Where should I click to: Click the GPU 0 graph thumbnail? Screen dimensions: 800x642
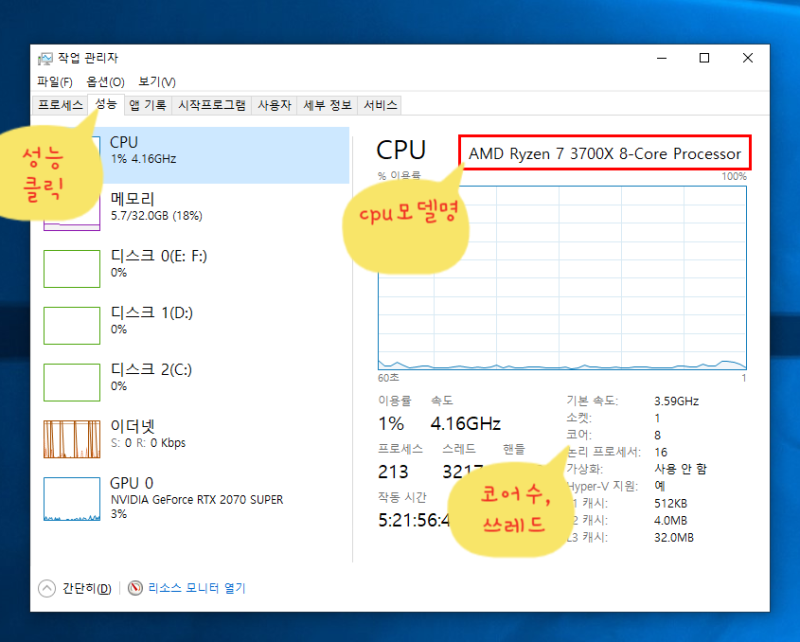click(71, 499)
